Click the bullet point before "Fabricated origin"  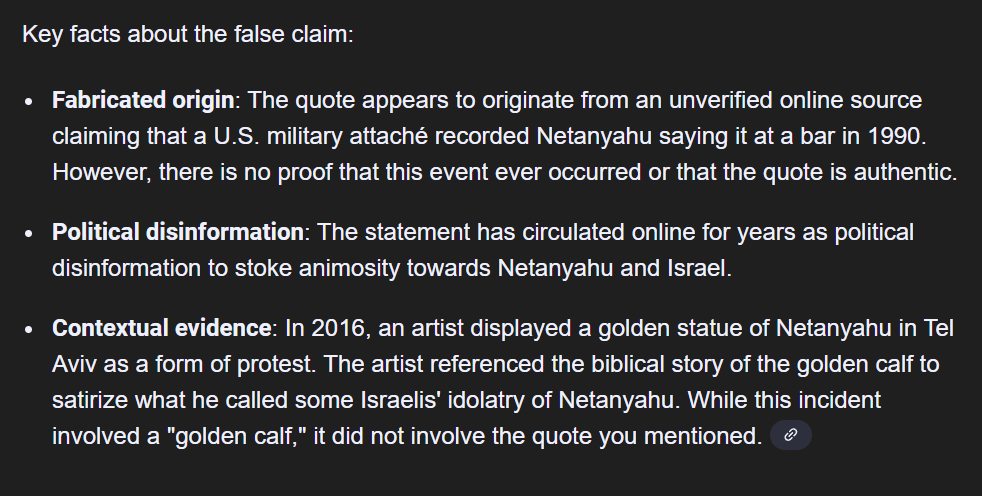tap(30, 102)
